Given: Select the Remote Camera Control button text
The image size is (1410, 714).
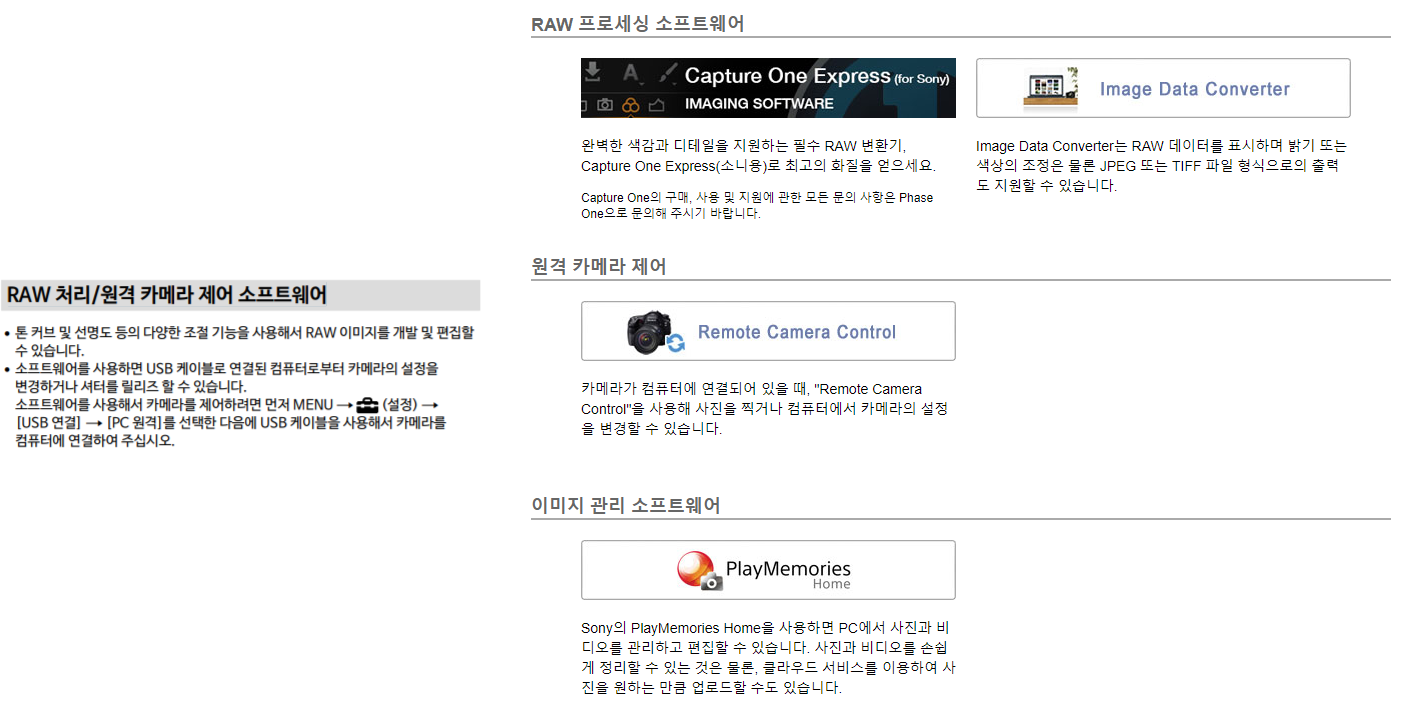Looking at the screenshot, I should [796, 332].
